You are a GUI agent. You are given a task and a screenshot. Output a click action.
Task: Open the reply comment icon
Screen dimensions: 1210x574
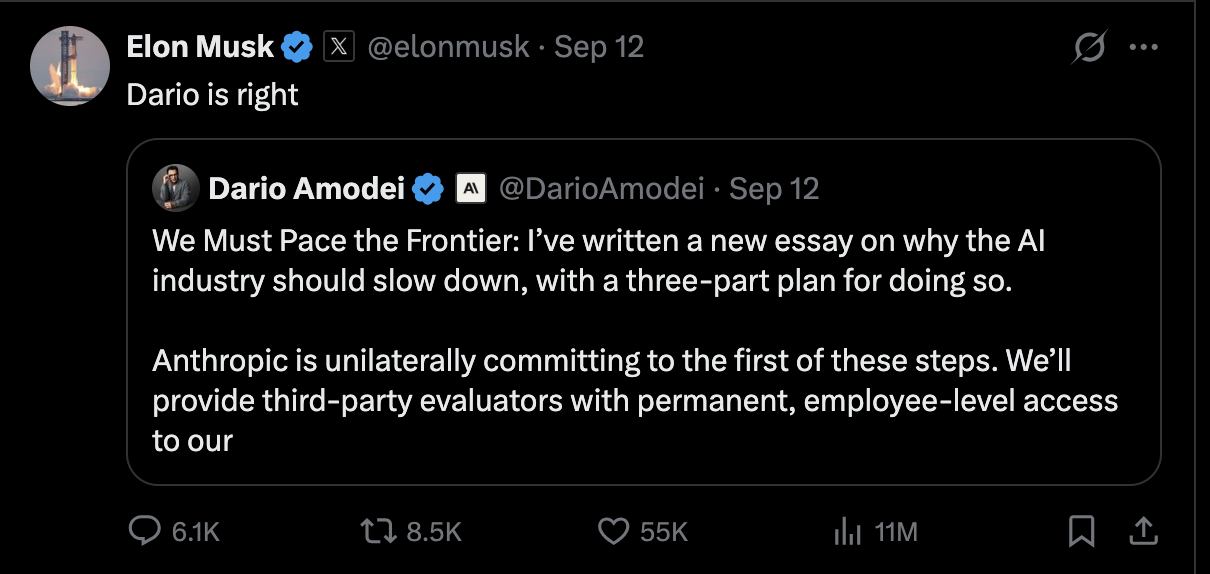(146, 532)
